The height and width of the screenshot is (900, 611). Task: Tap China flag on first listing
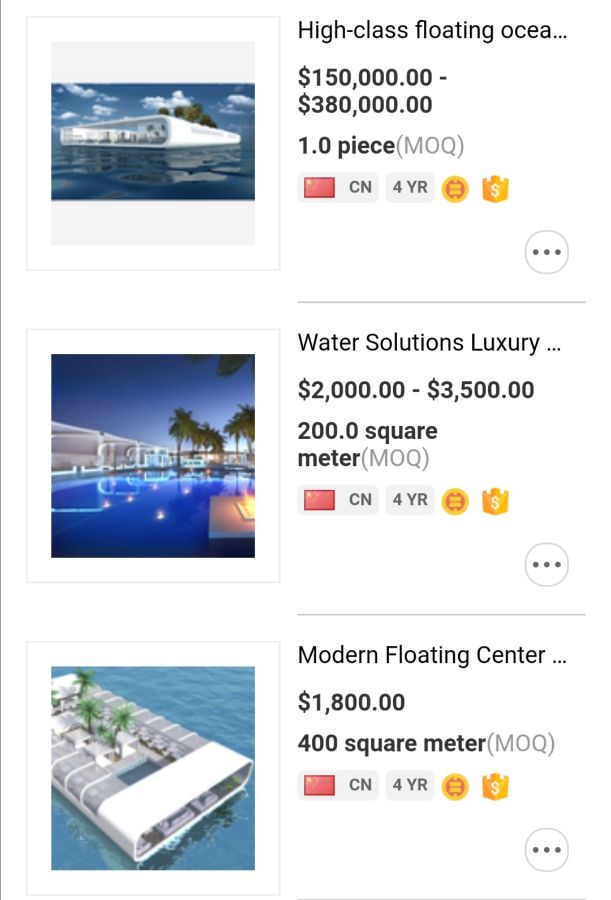pyautogui.click(x=319, y=187)
